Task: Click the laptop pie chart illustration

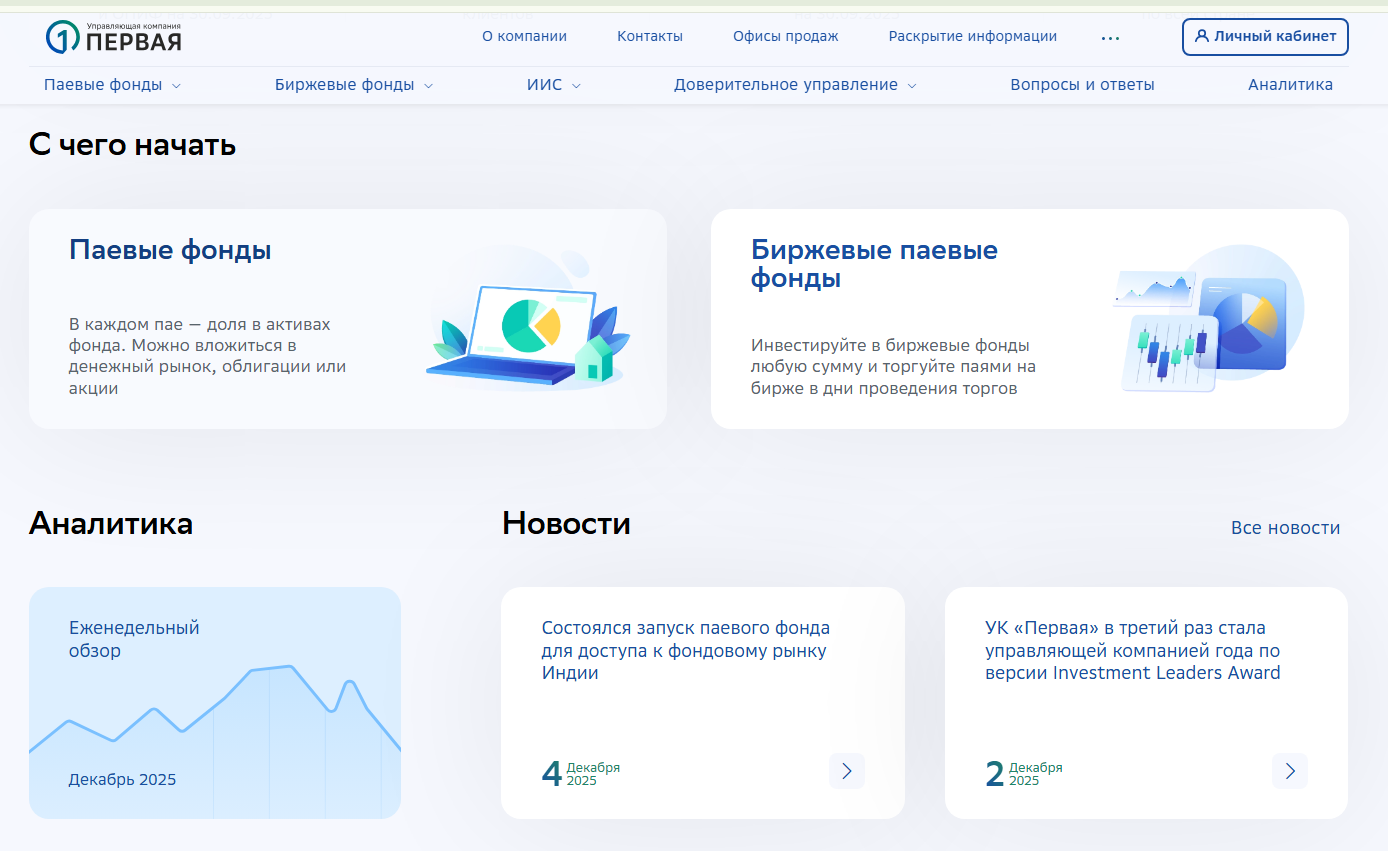Action: click(529, 320)
